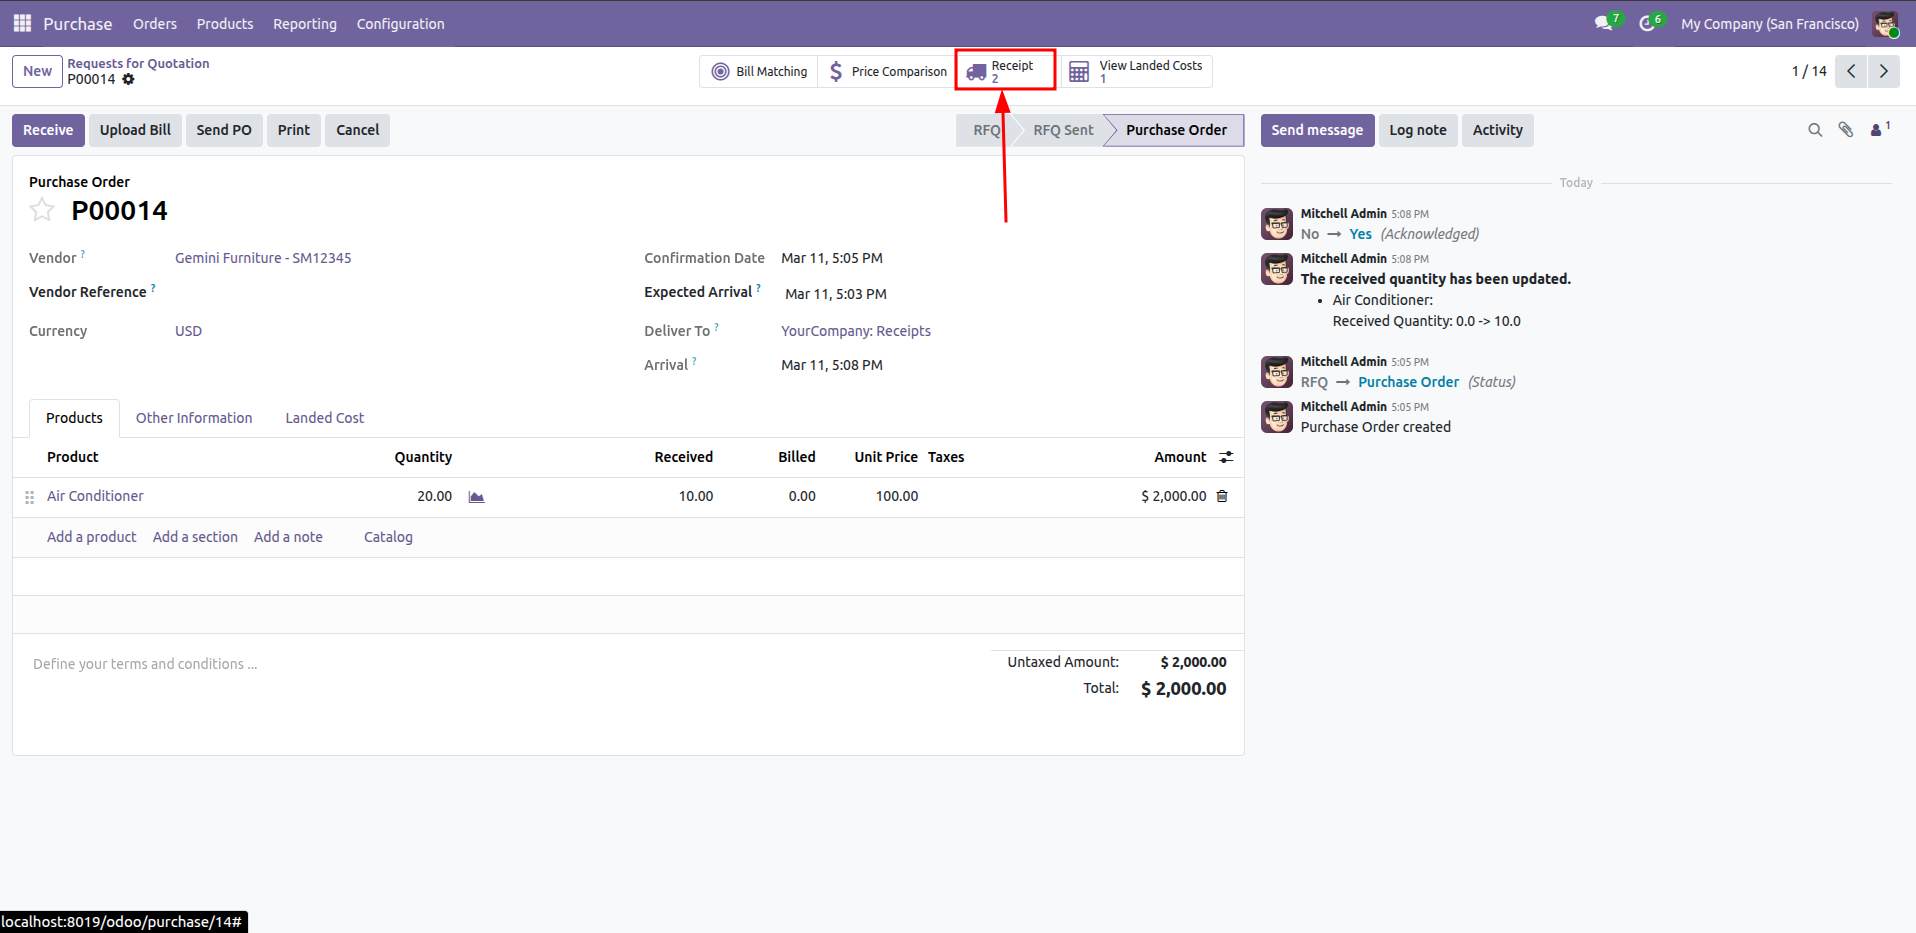Click the gear icon beside P00014 breadcrumb

(128, 79)
